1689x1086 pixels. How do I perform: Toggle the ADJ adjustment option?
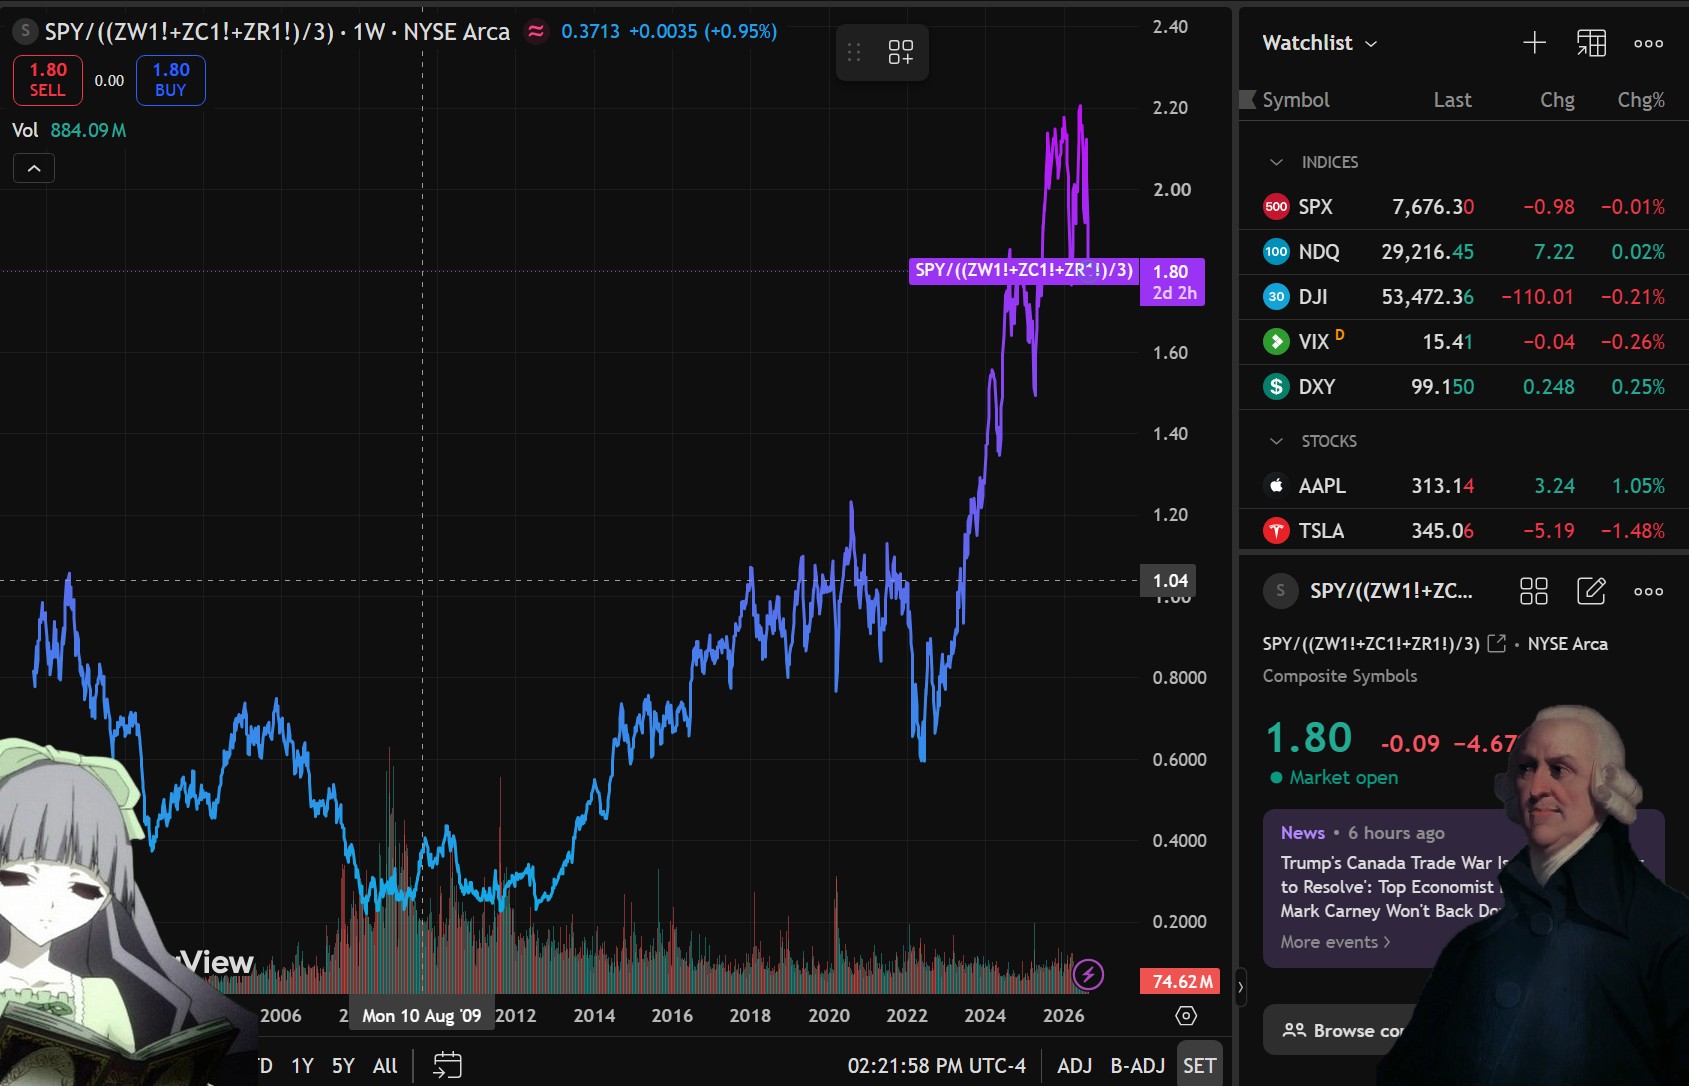[x=1075, y=1066]
